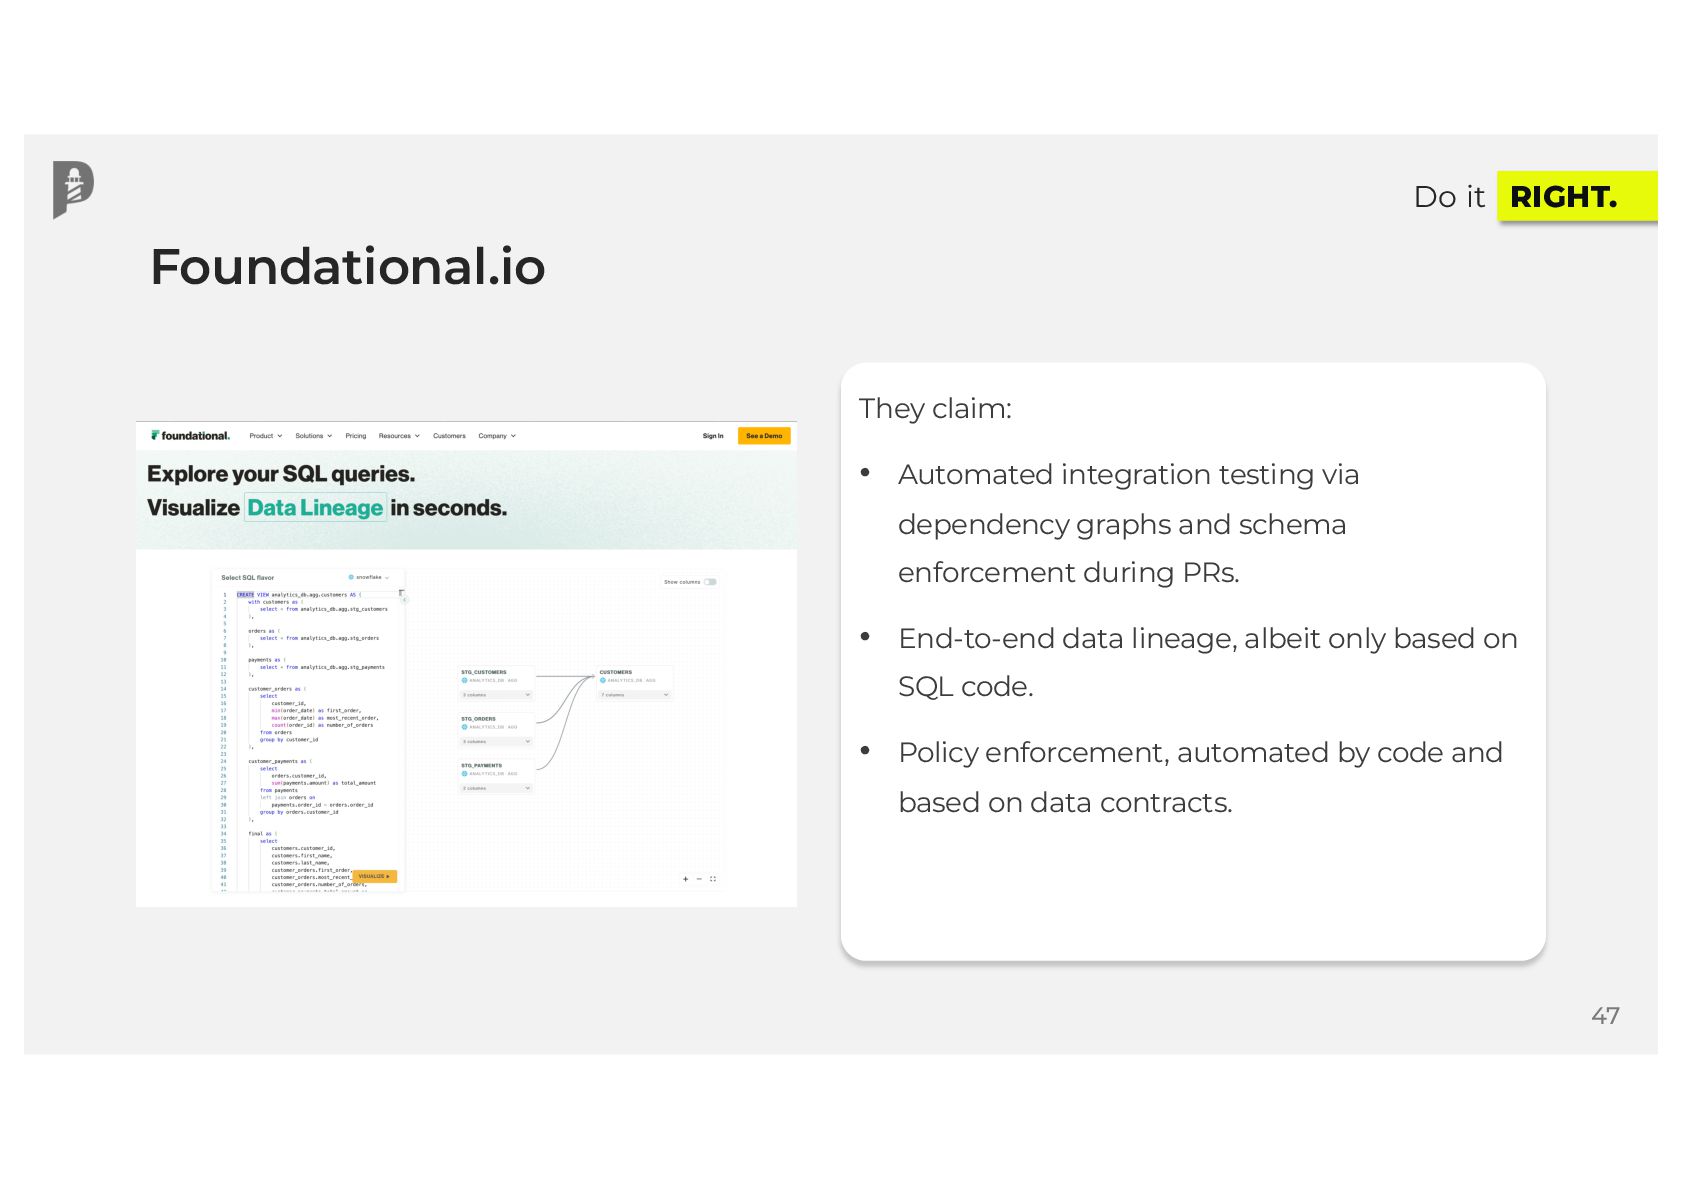This screenshot has width=1684, height=1191.
Task: Zoom in the lineage graph with plus icon
Action: [686, 879]
